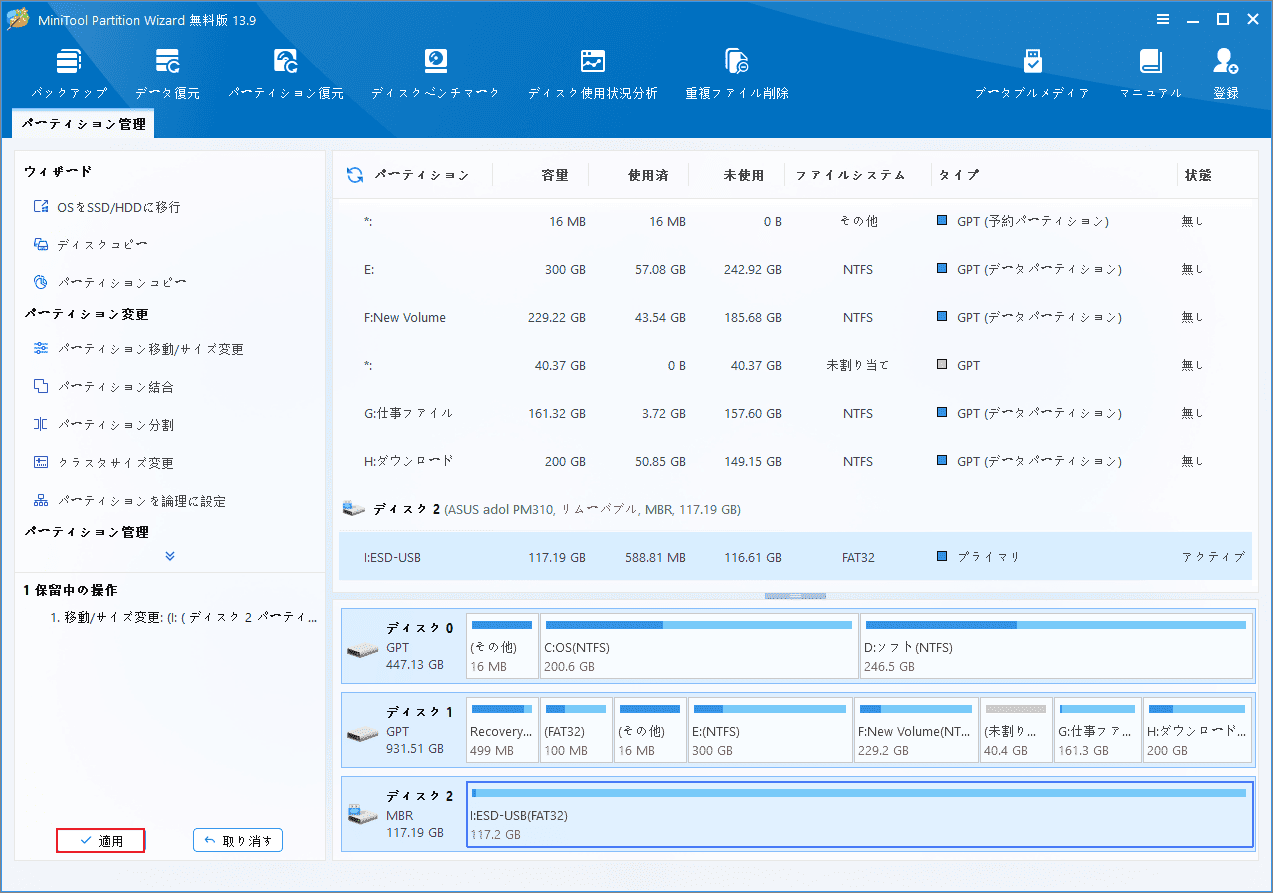Select OSをSSD/HDDに移行 wizard
1273x893 pixels.
[x=107, y=207]
